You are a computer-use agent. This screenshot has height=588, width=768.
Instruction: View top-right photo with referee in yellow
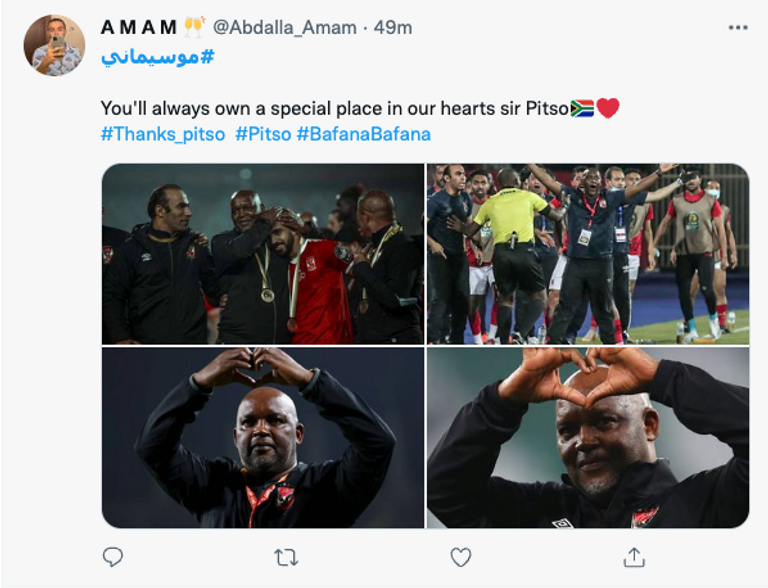[588, 253]
